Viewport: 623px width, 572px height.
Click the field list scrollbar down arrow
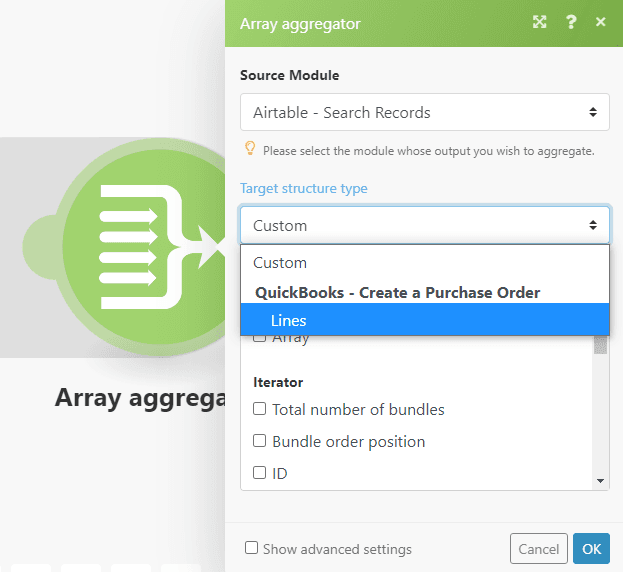pos(600,481)
